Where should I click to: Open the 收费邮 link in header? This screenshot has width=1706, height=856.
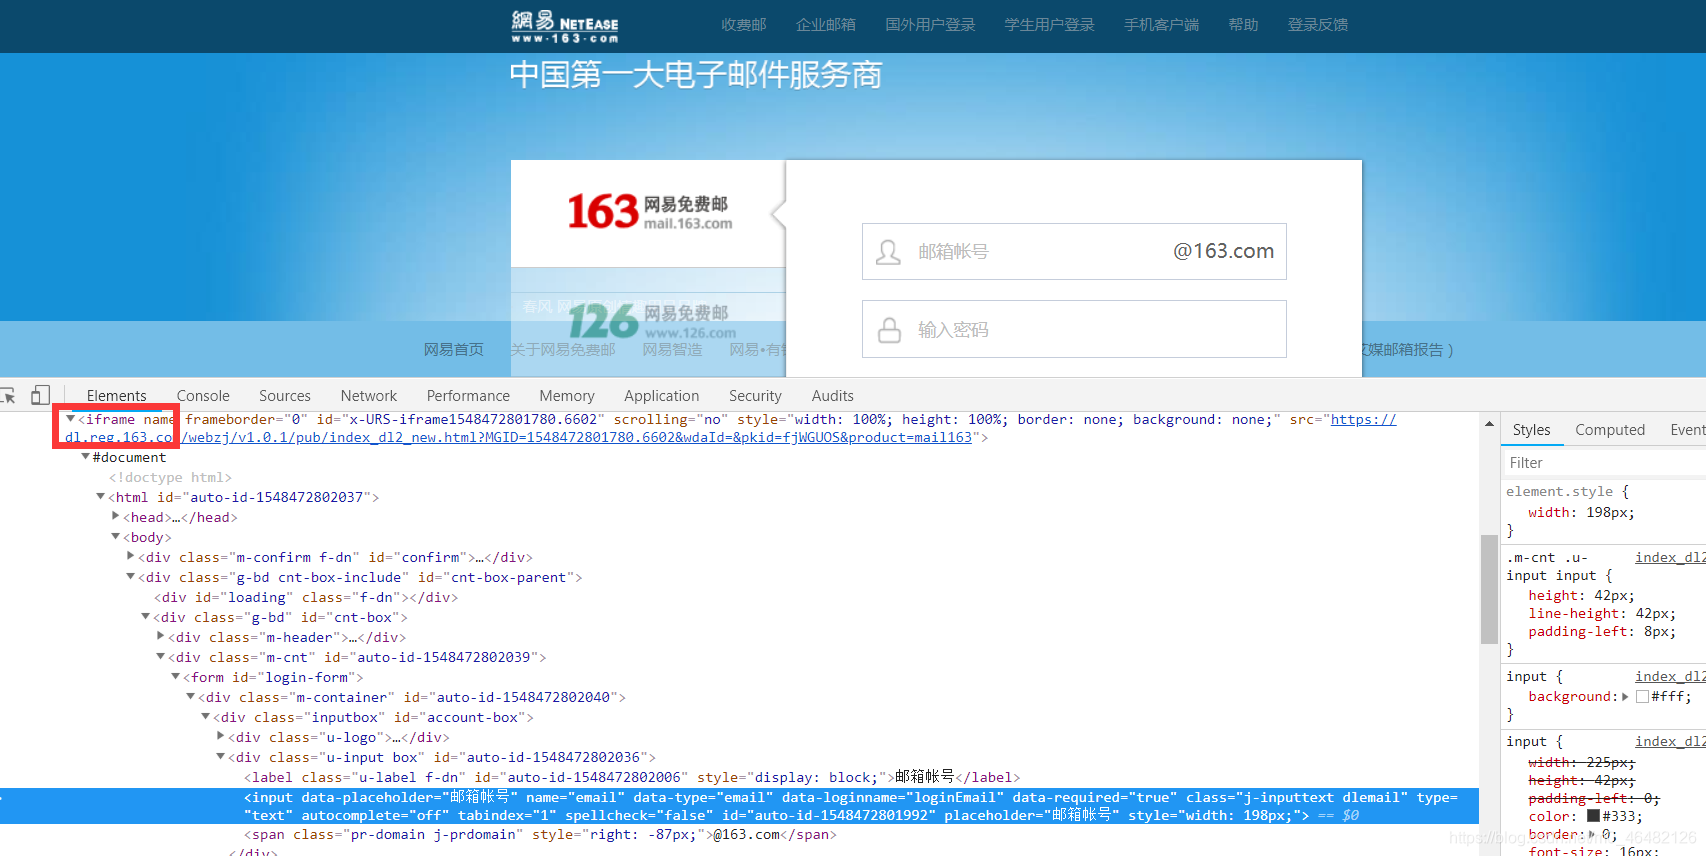[744, 25]
